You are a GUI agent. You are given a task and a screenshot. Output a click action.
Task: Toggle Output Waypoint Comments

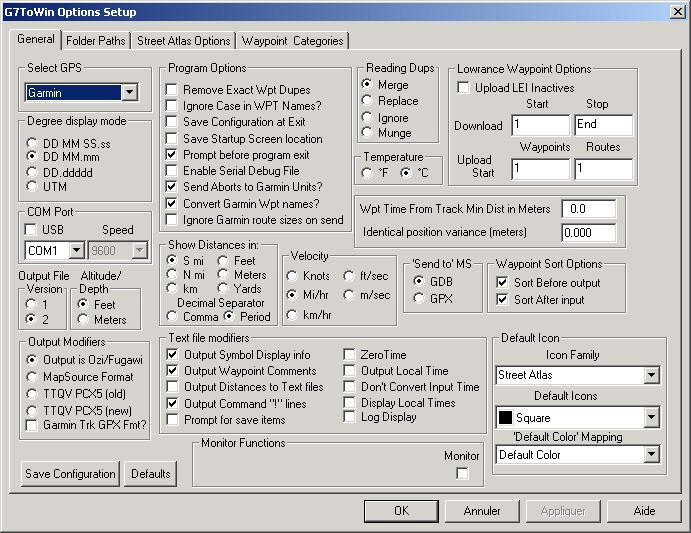click(x=172, y=371)
